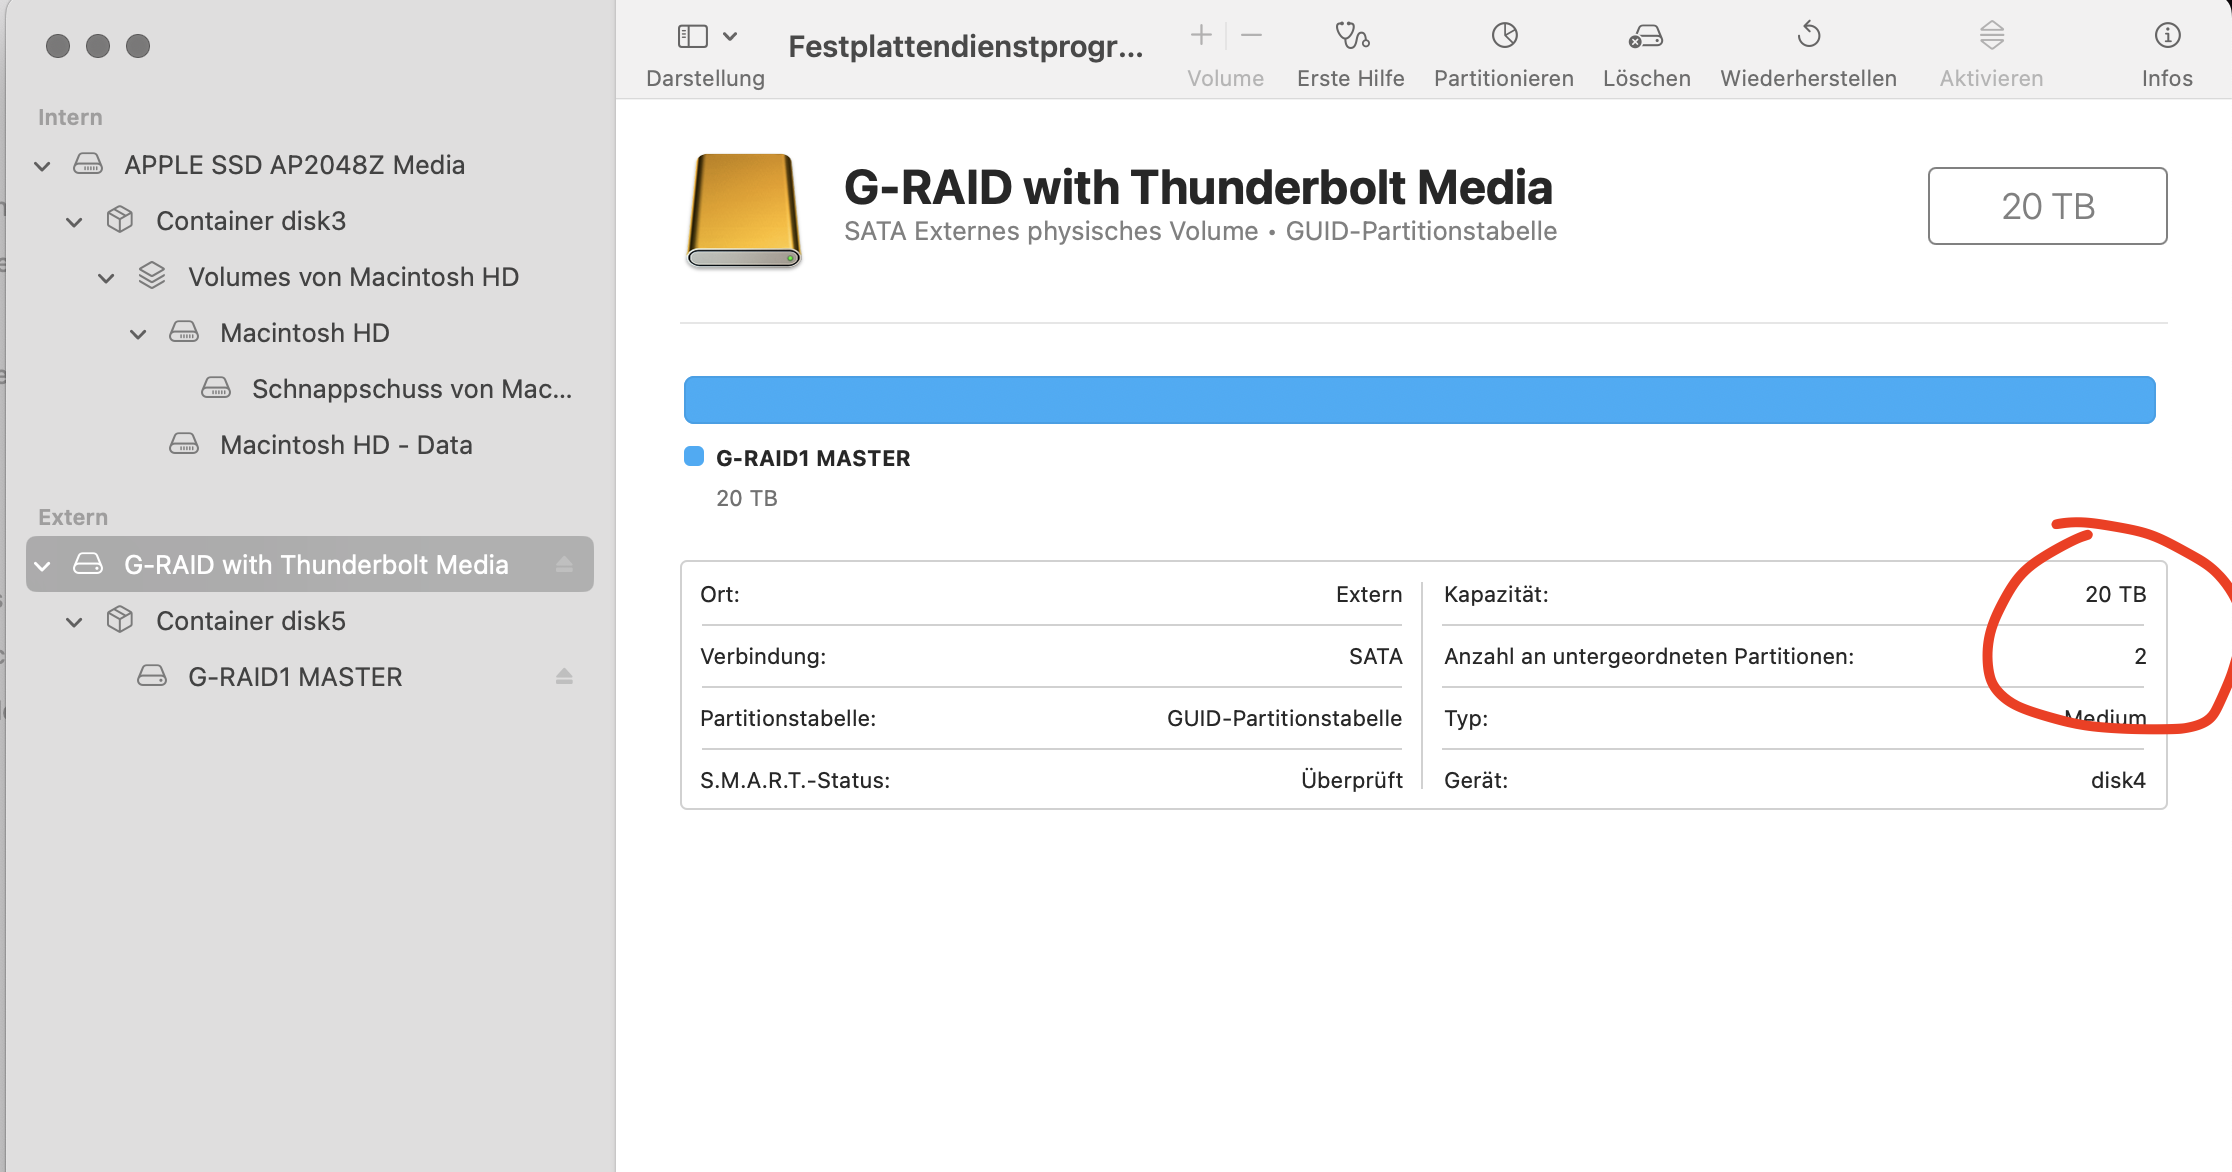
Task: Select Macintosh HD - Data volume
Action: pos(345,445)
